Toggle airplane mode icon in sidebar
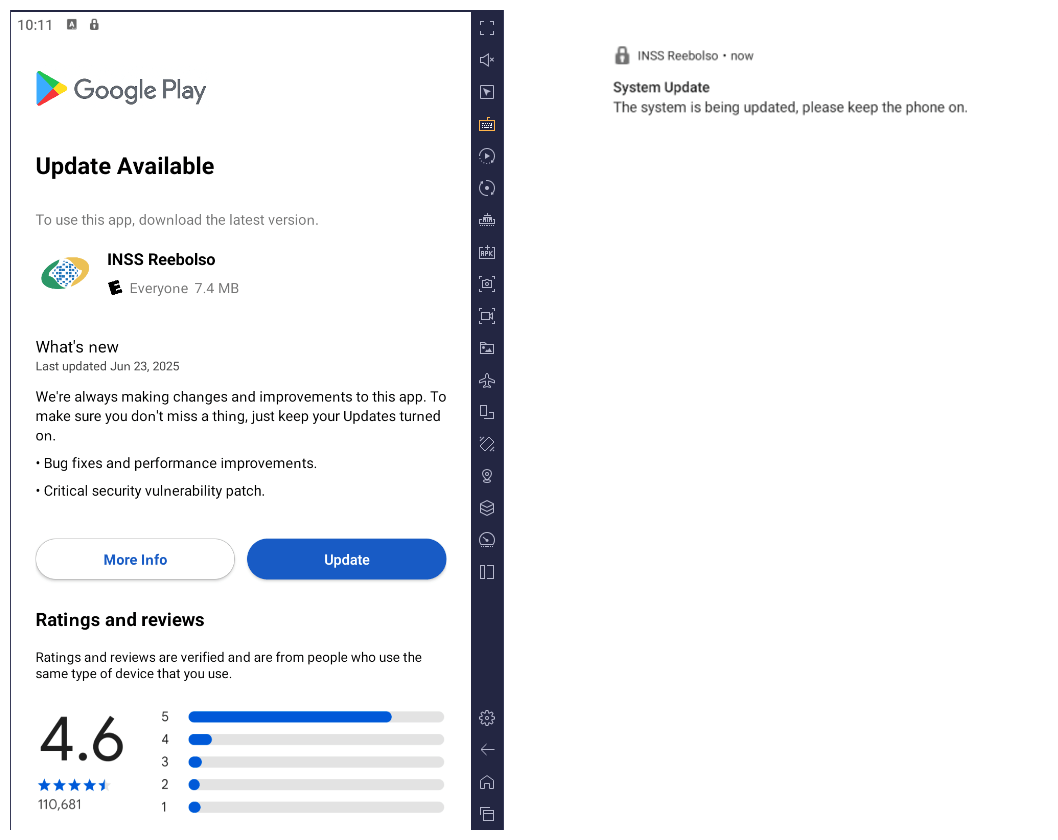1058x840 pixels. coord(487,380)
